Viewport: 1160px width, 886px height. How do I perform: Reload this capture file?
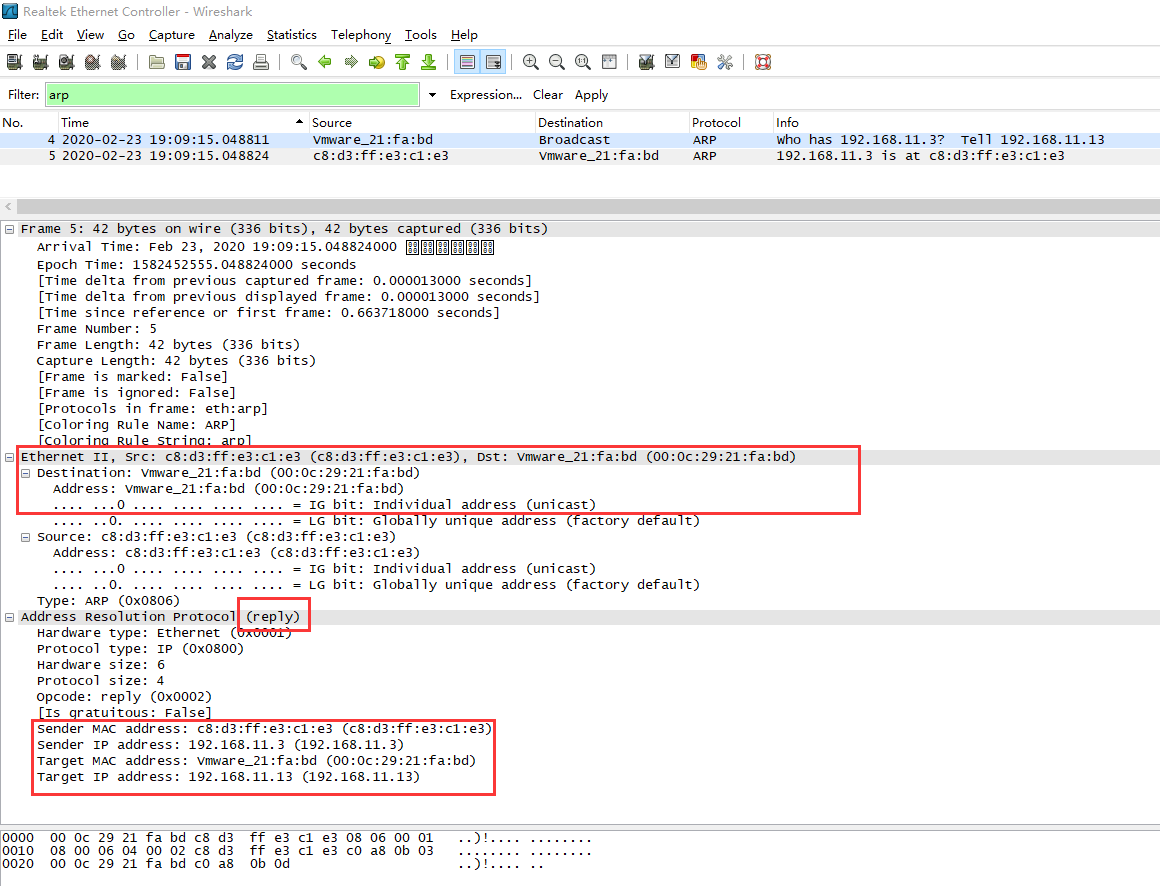tap(234, 61)
